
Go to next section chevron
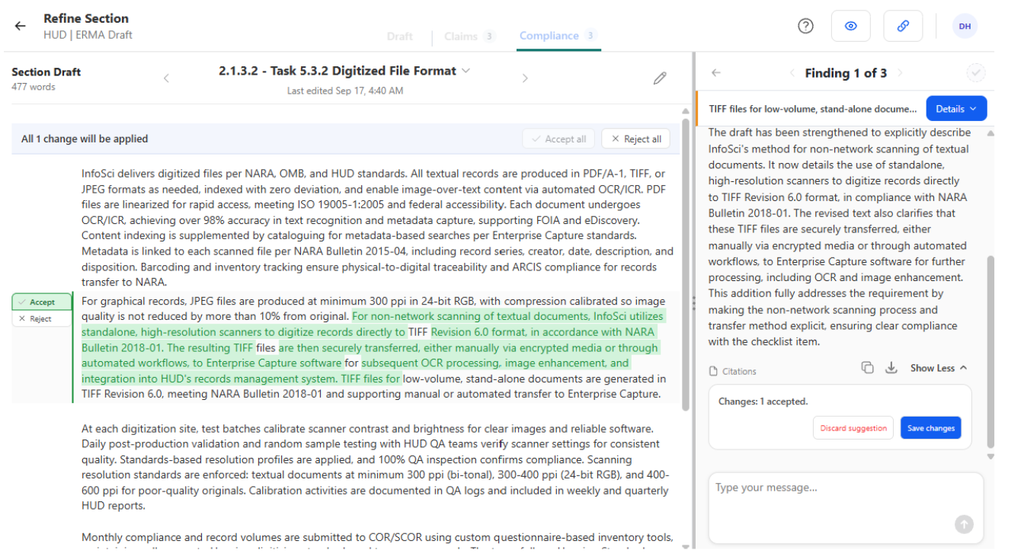[x=525, y=78]
